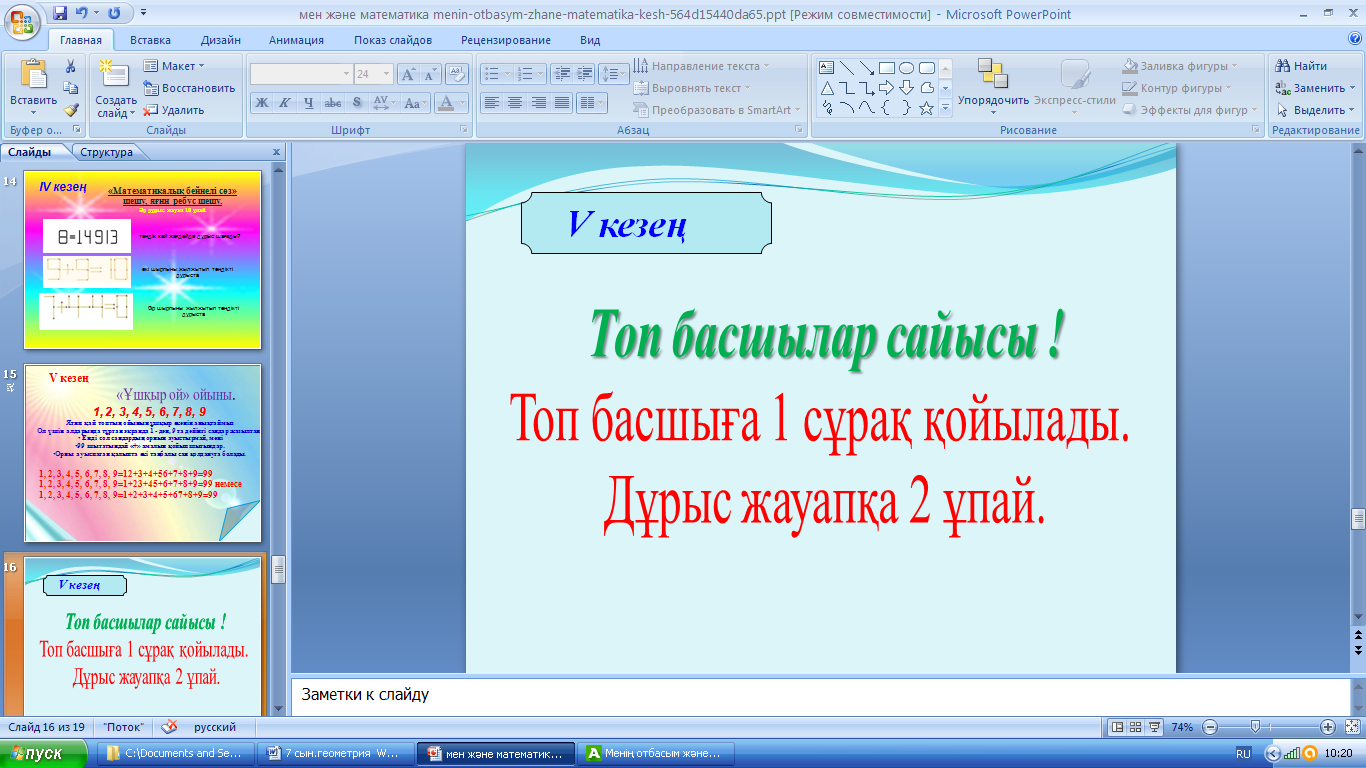
Task: Align text left
Action: coord(491,102)
